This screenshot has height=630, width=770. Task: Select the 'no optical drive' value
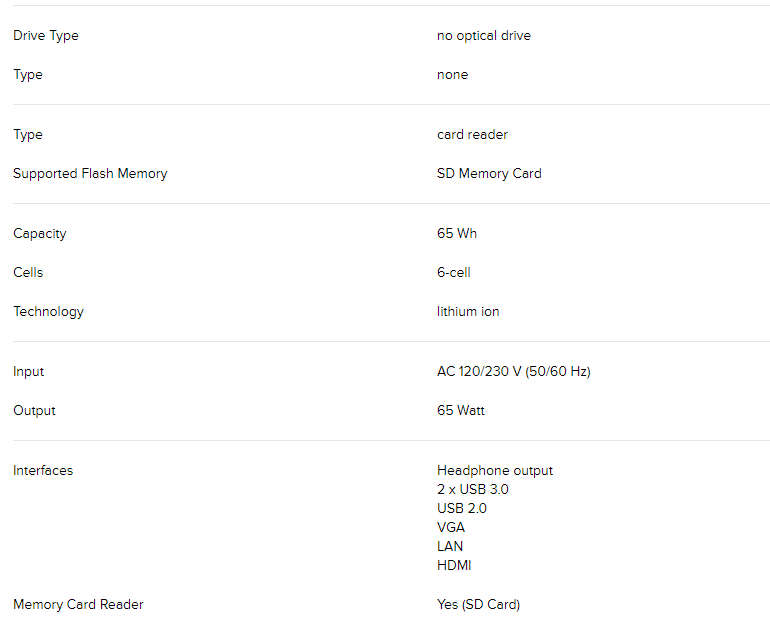(484, 36)
